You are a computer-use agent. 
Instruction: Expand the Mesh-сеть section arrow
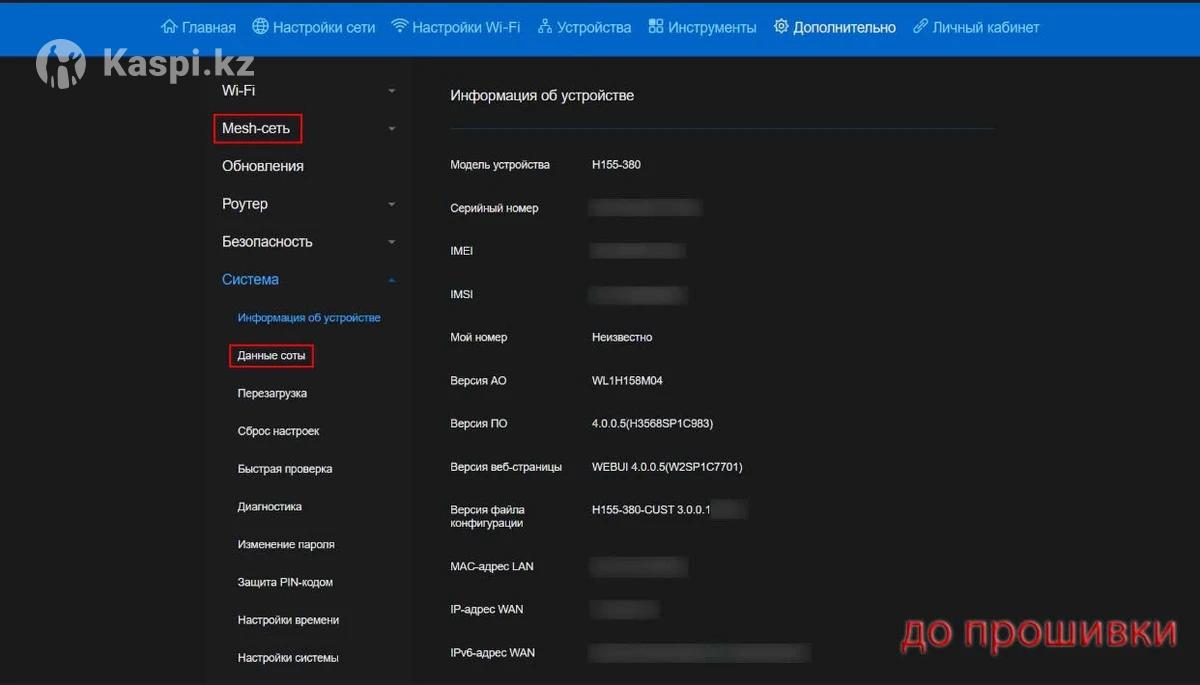coord(392,129)
